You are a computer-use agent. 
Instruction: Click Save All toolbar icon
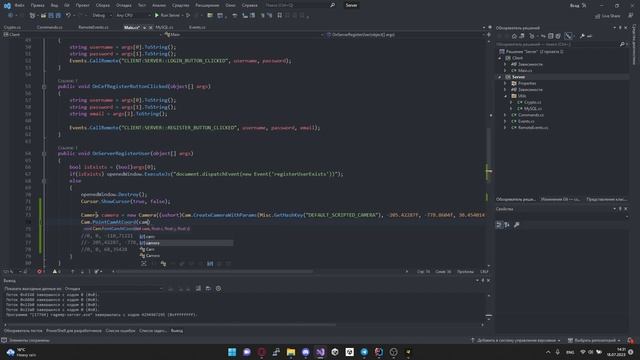click(58, 16)
